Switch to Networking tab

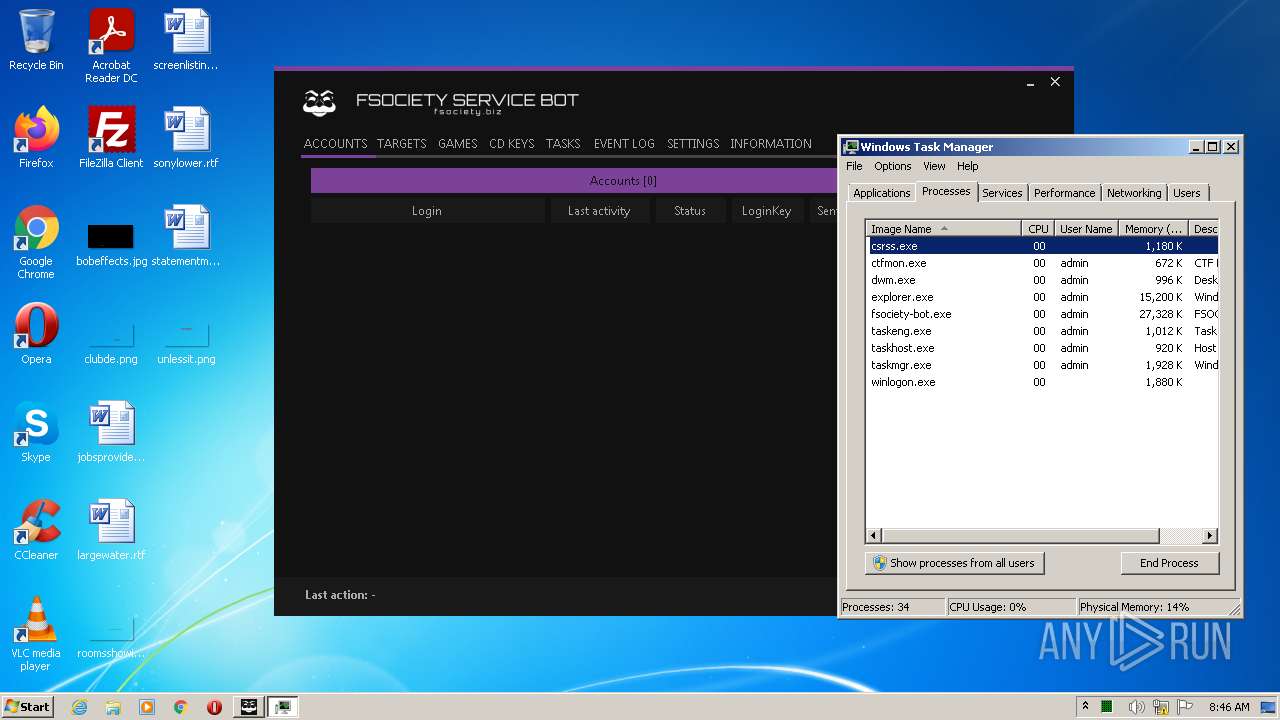pos(1134,193)
